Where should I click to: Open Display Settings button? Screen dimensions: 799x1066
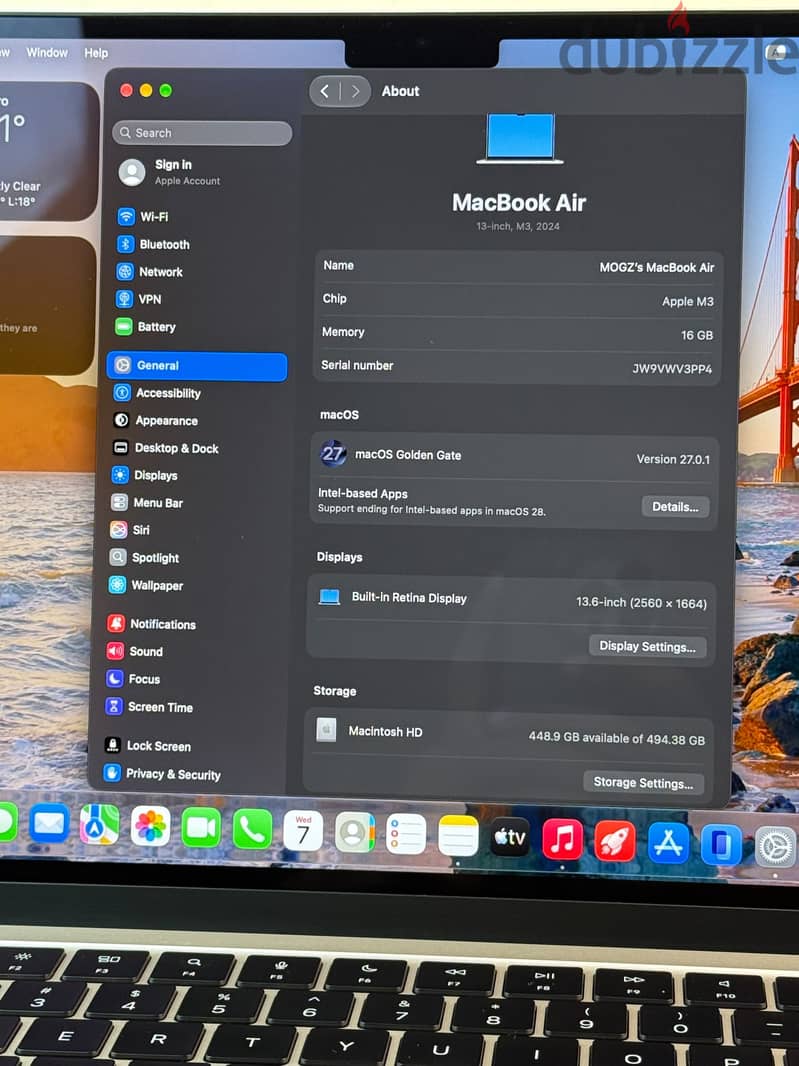click(x=647, y=647)
